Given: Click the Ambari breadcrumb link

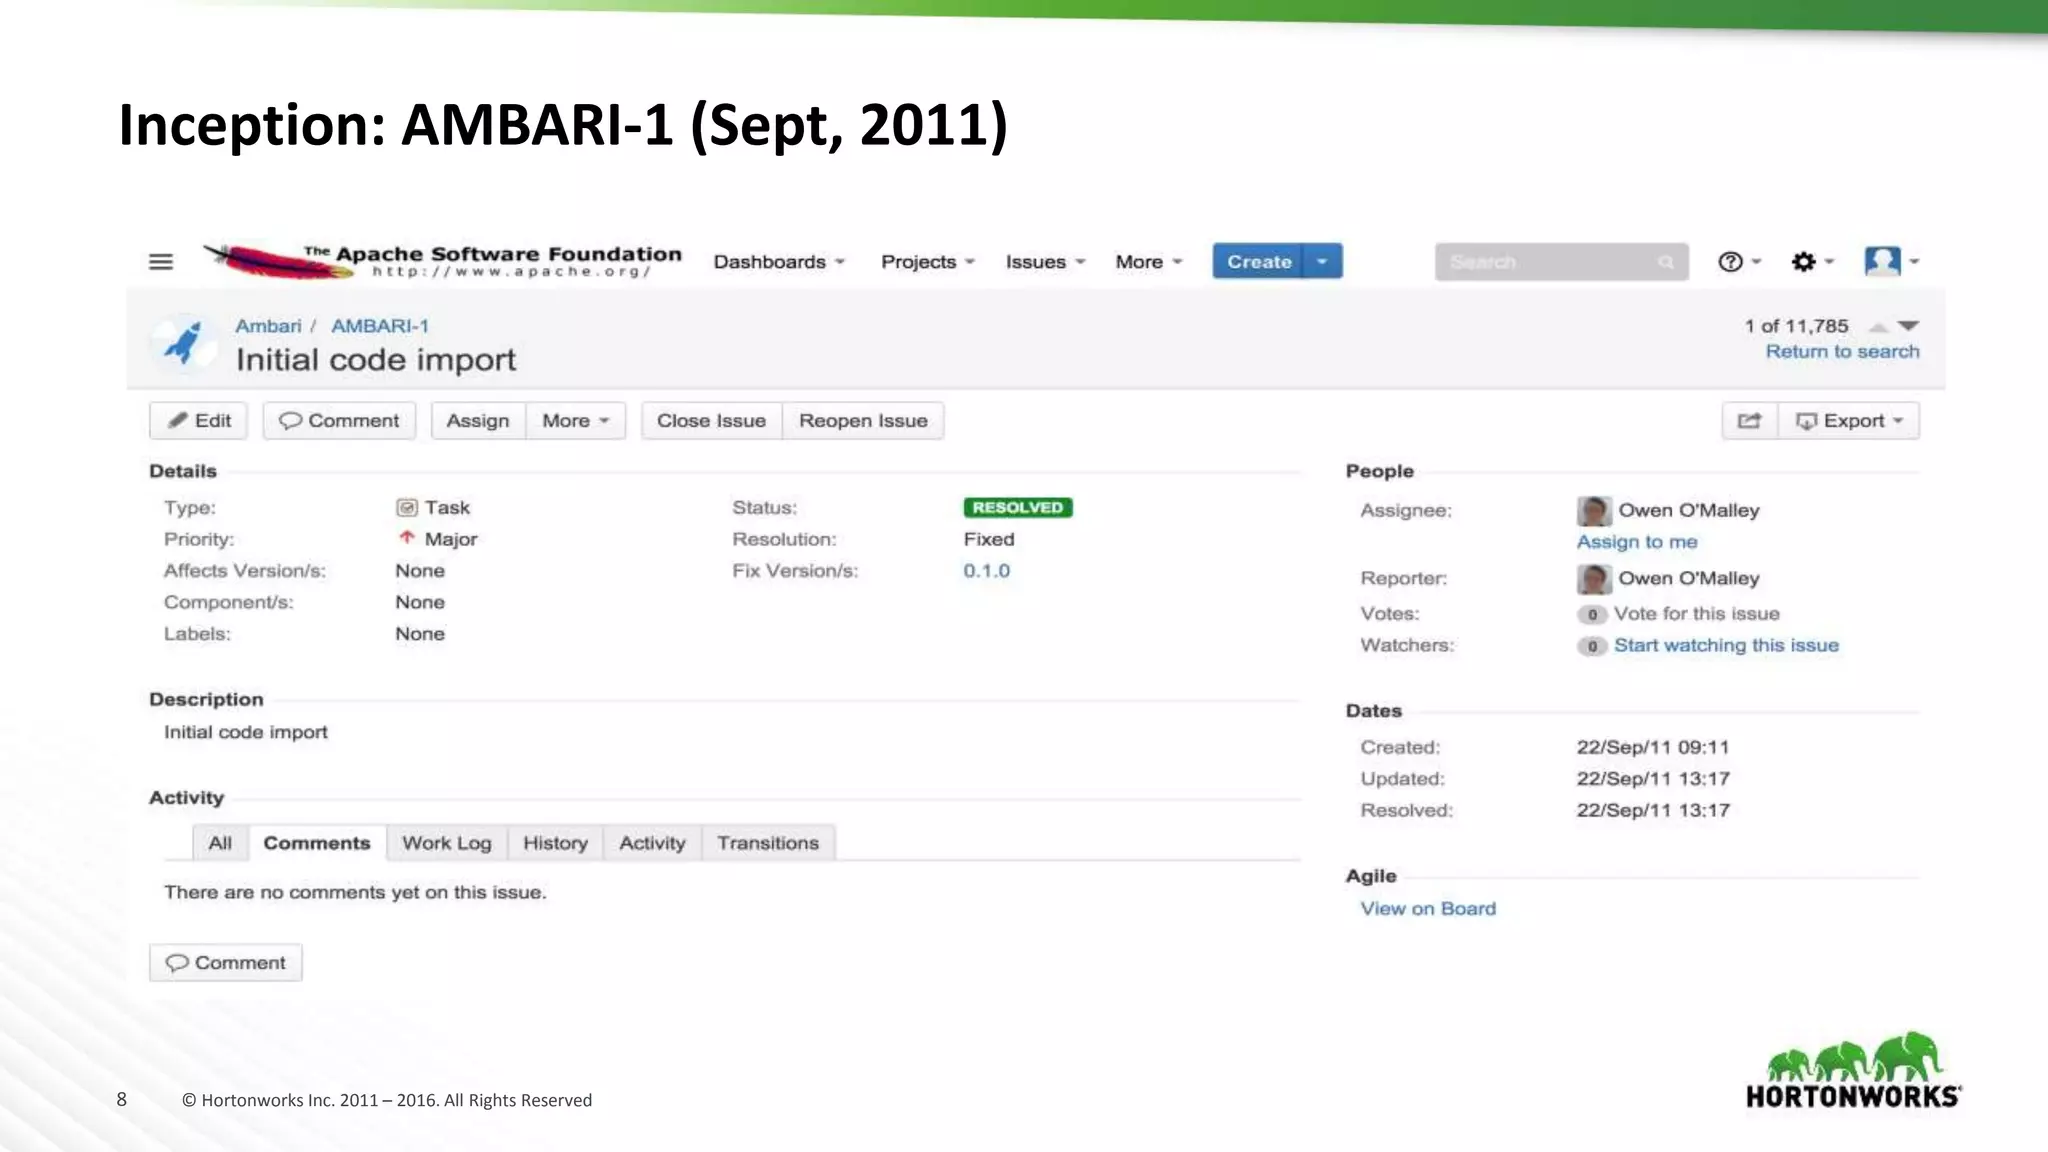Looking at the screenshot, I should click(x=268, y=326).
